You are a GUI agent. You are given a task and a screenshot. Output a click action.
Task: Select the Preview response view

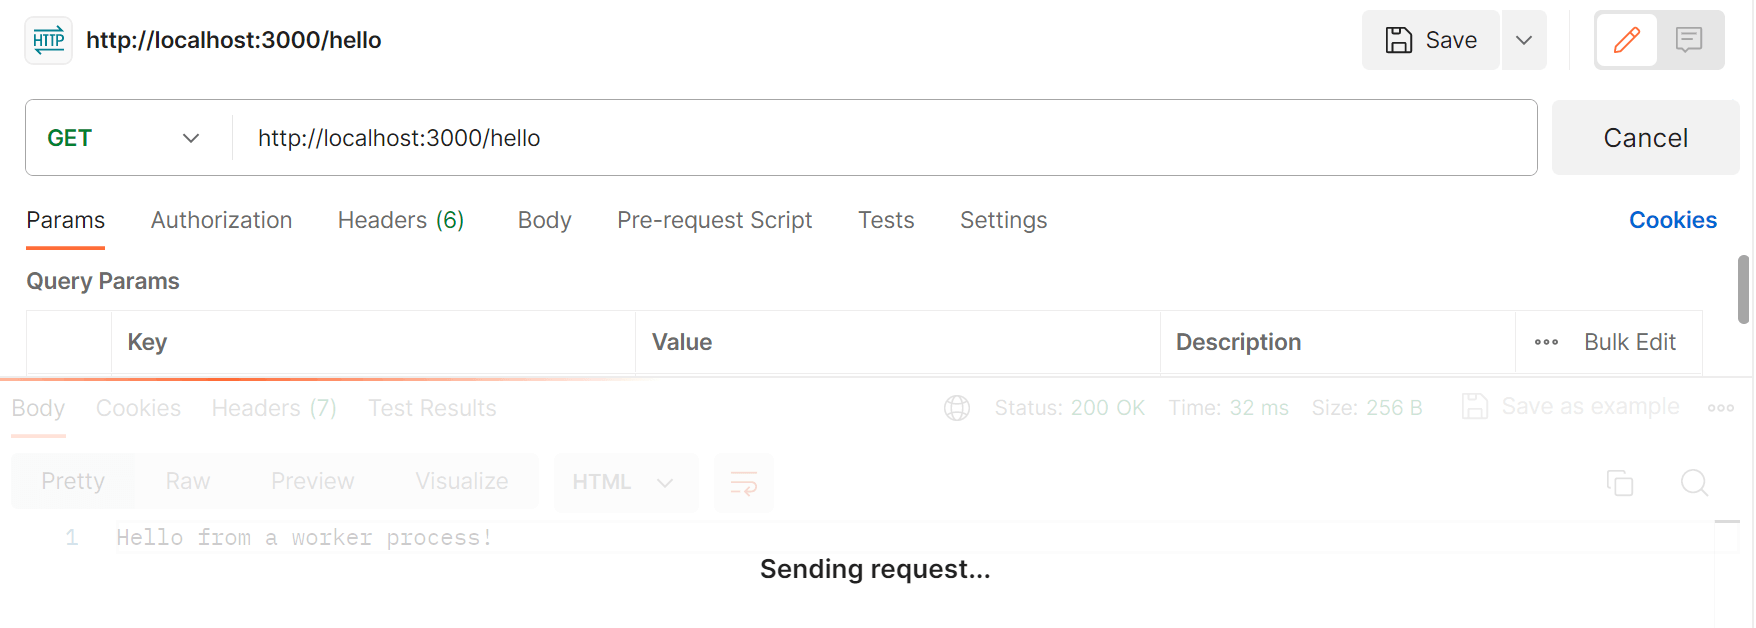point(312,482)
